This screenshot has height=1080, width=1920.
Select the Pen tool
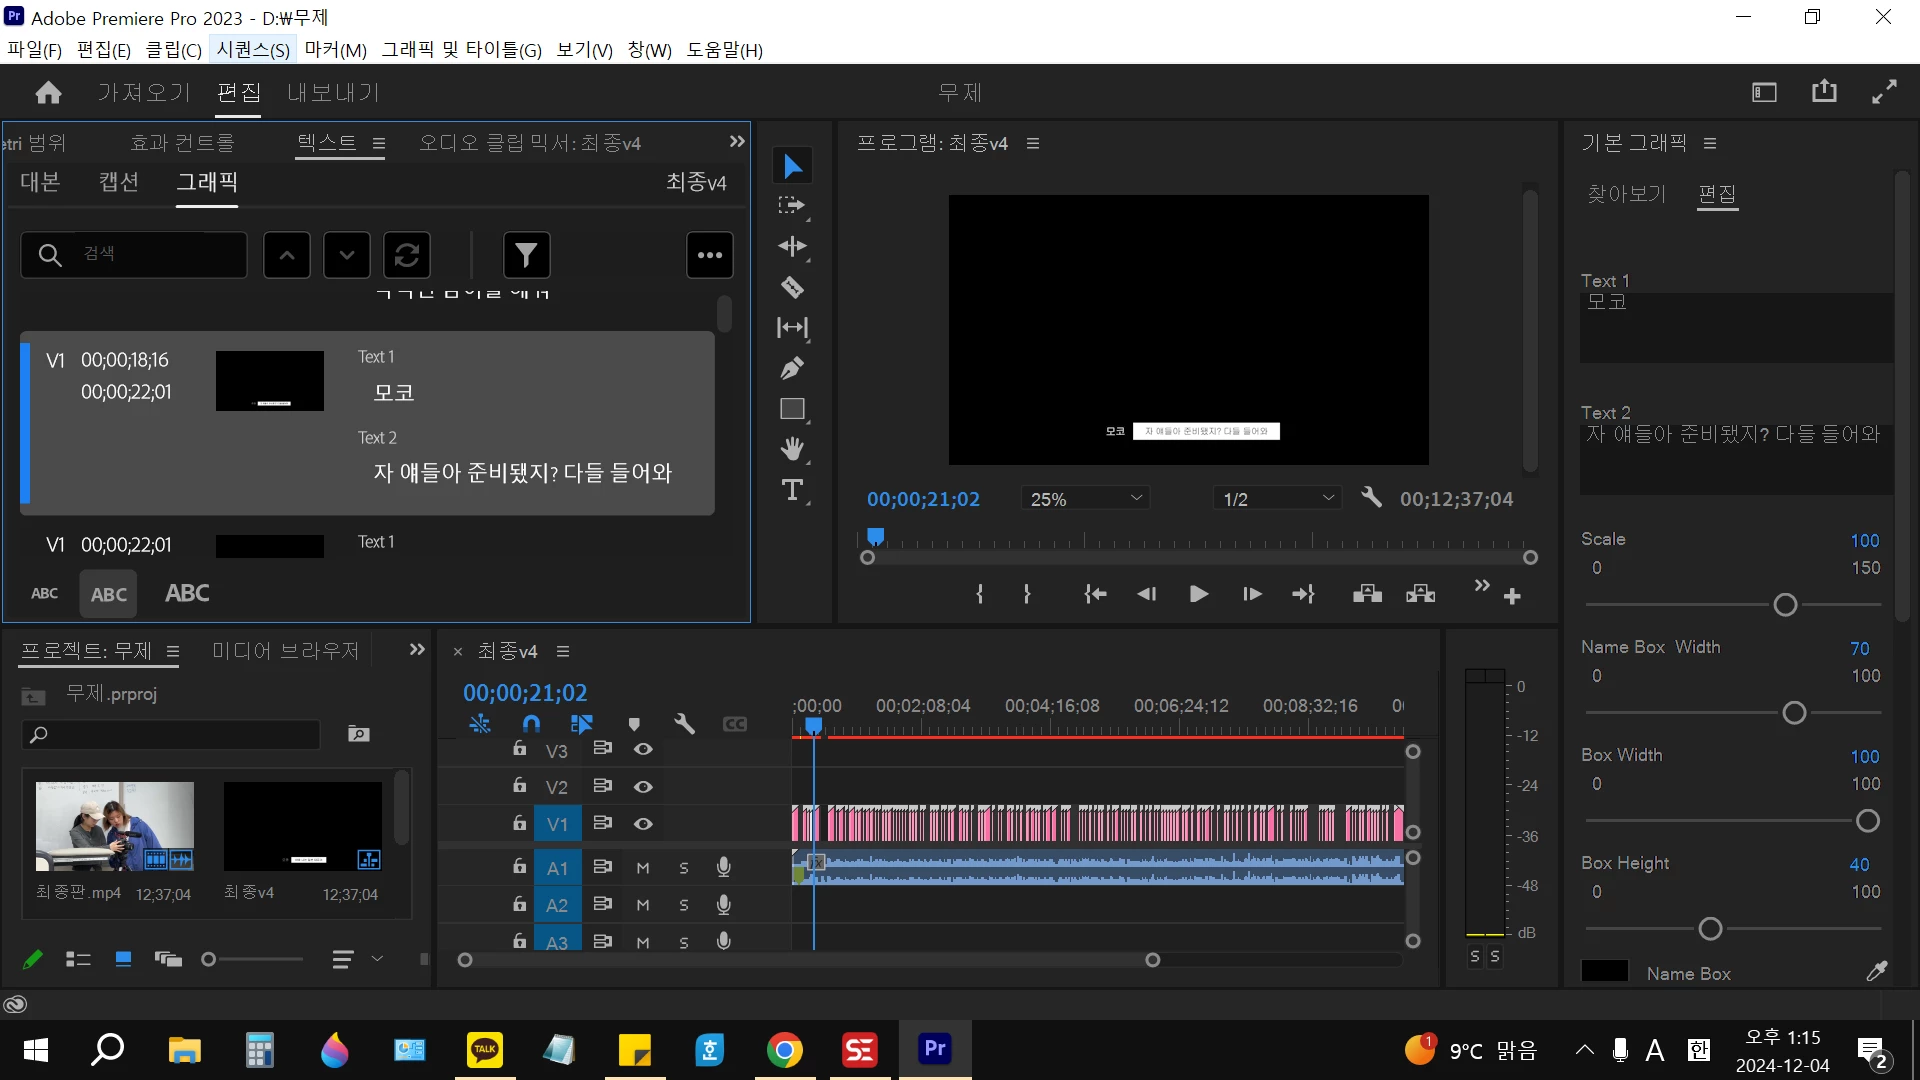point(792,368)
